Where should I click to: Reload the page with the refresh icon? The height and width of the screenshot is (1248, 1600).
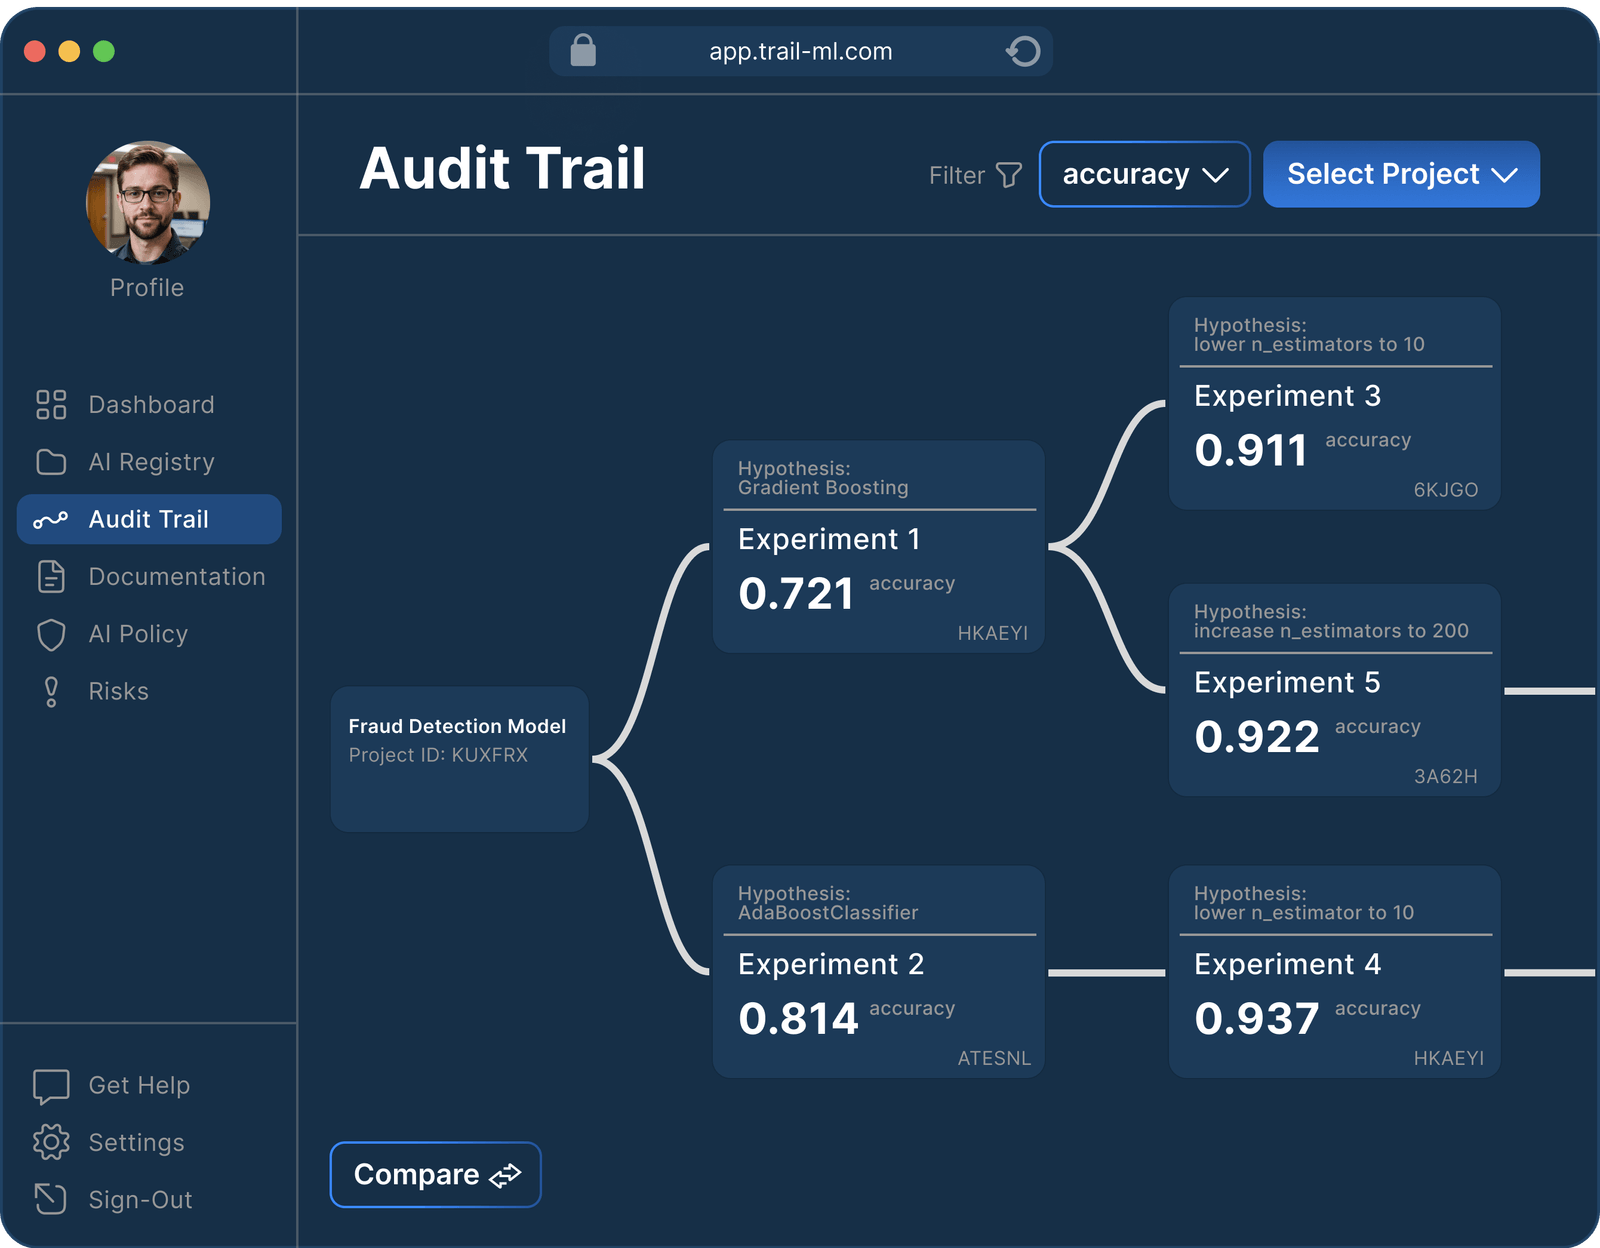point(1023,51)
